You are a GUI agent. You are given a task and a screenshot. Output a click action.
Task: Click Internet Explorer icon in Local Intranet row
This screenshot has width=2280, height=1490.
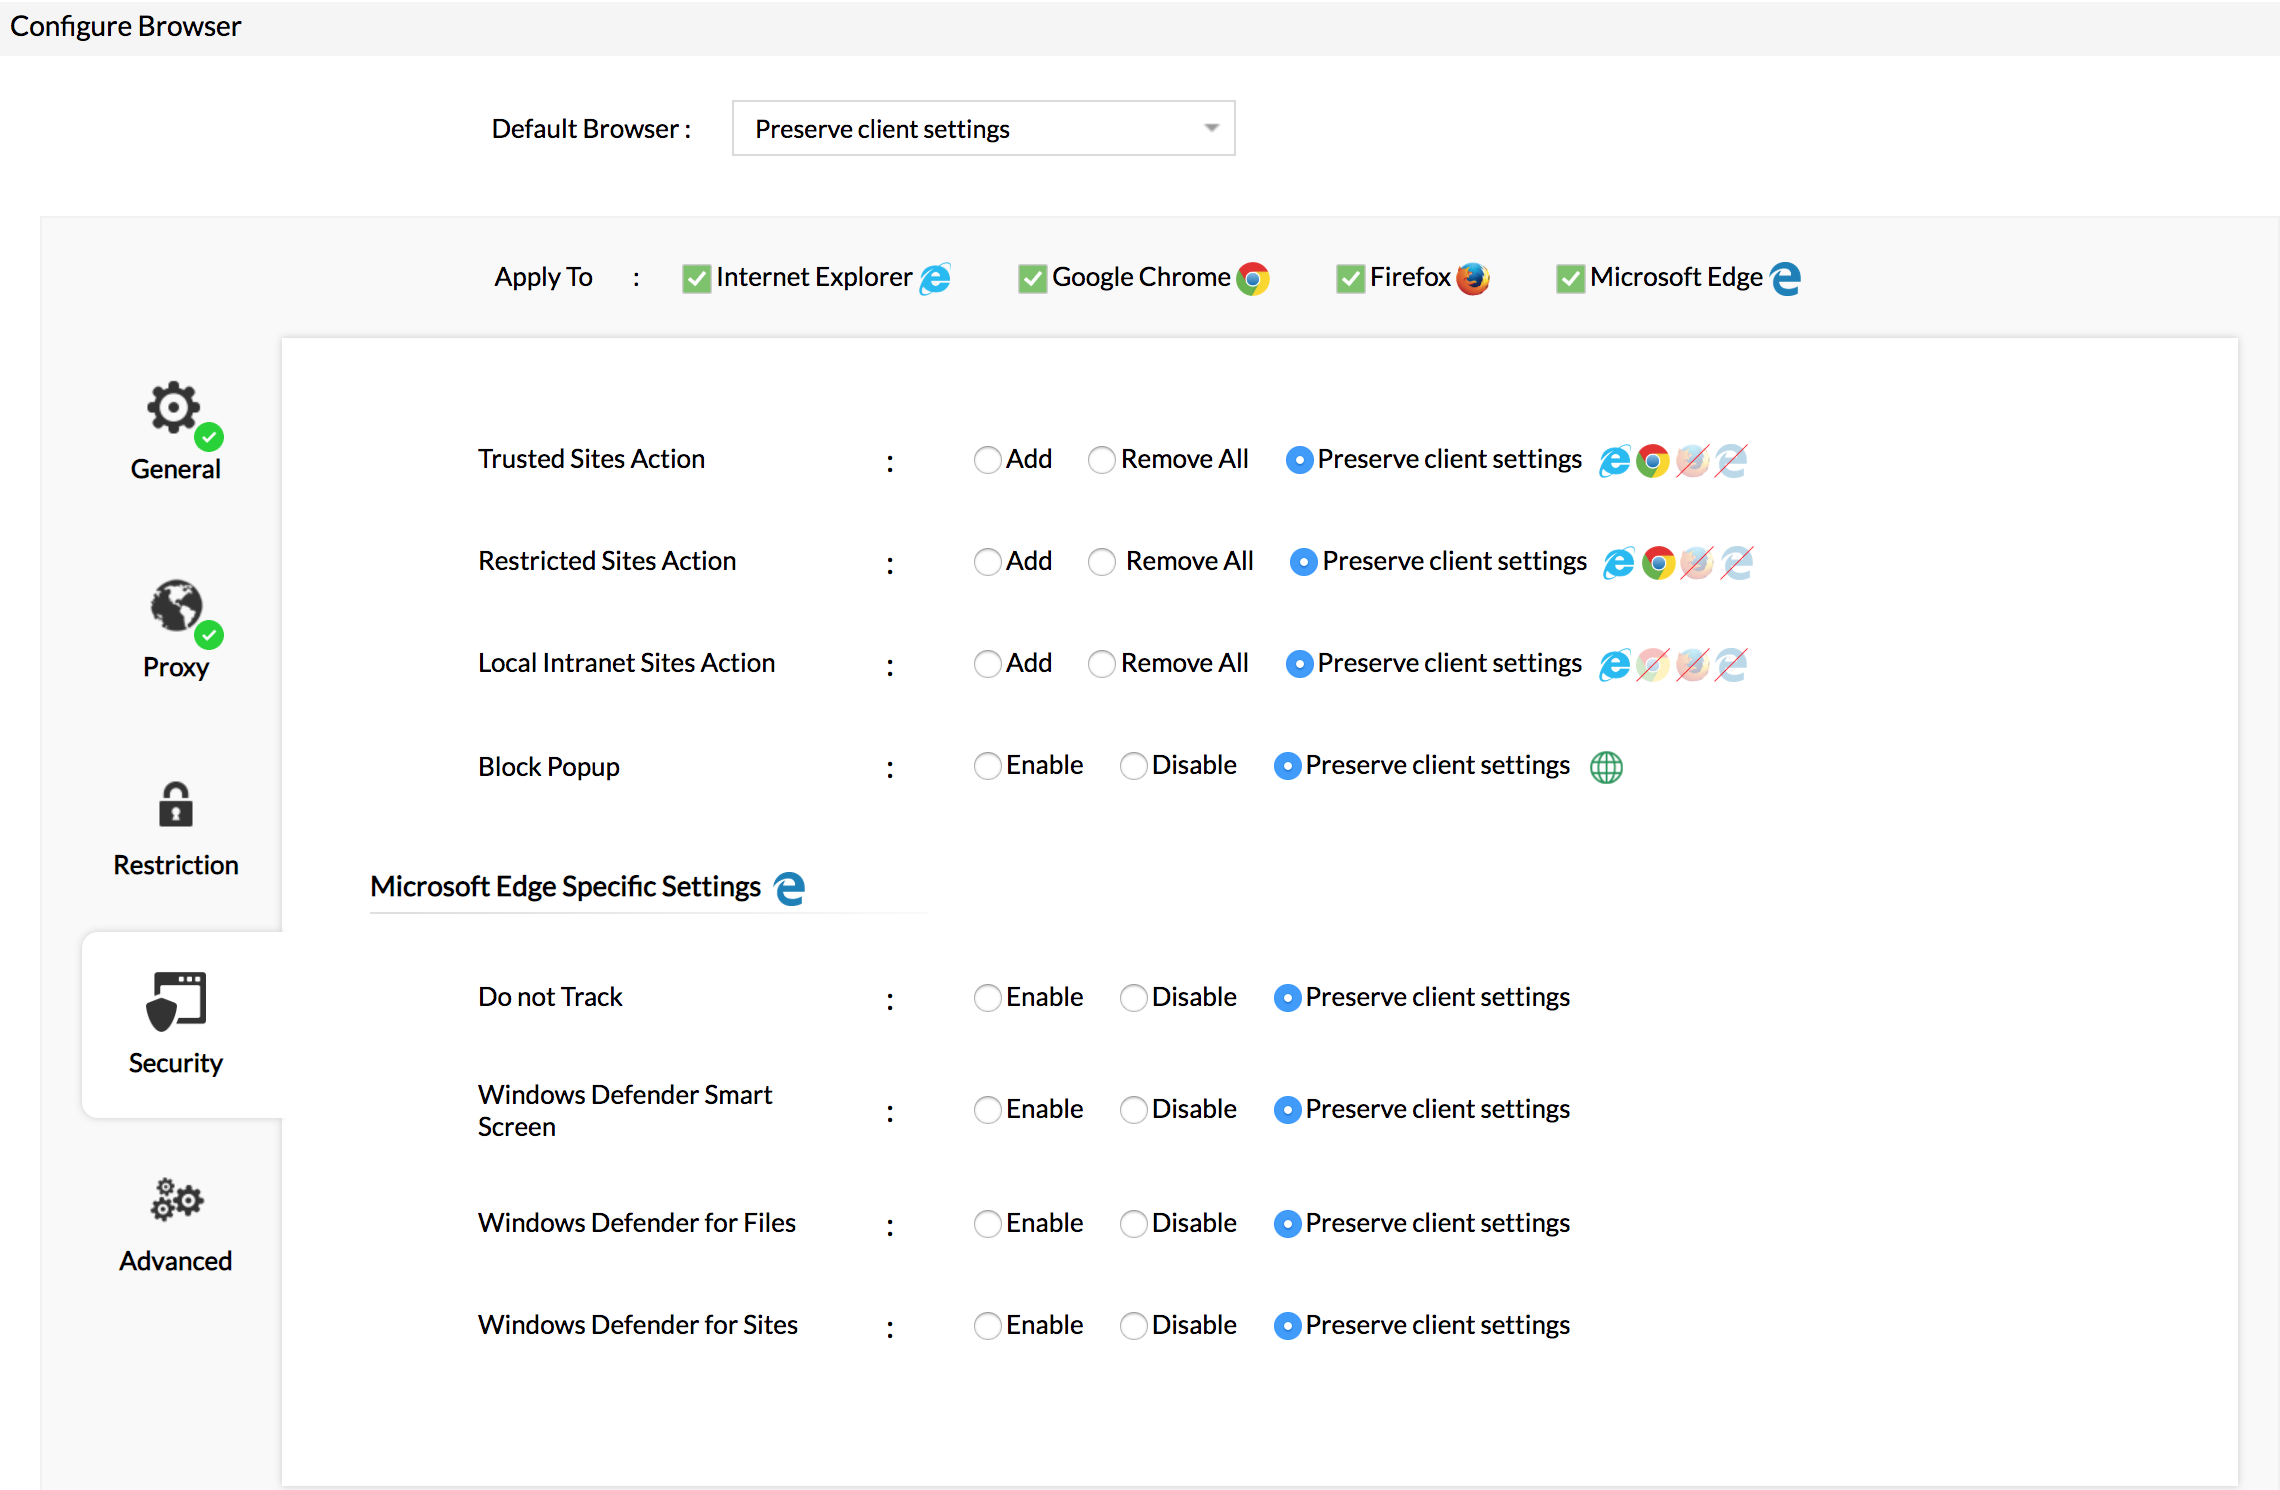click(x=1614, y=665)
